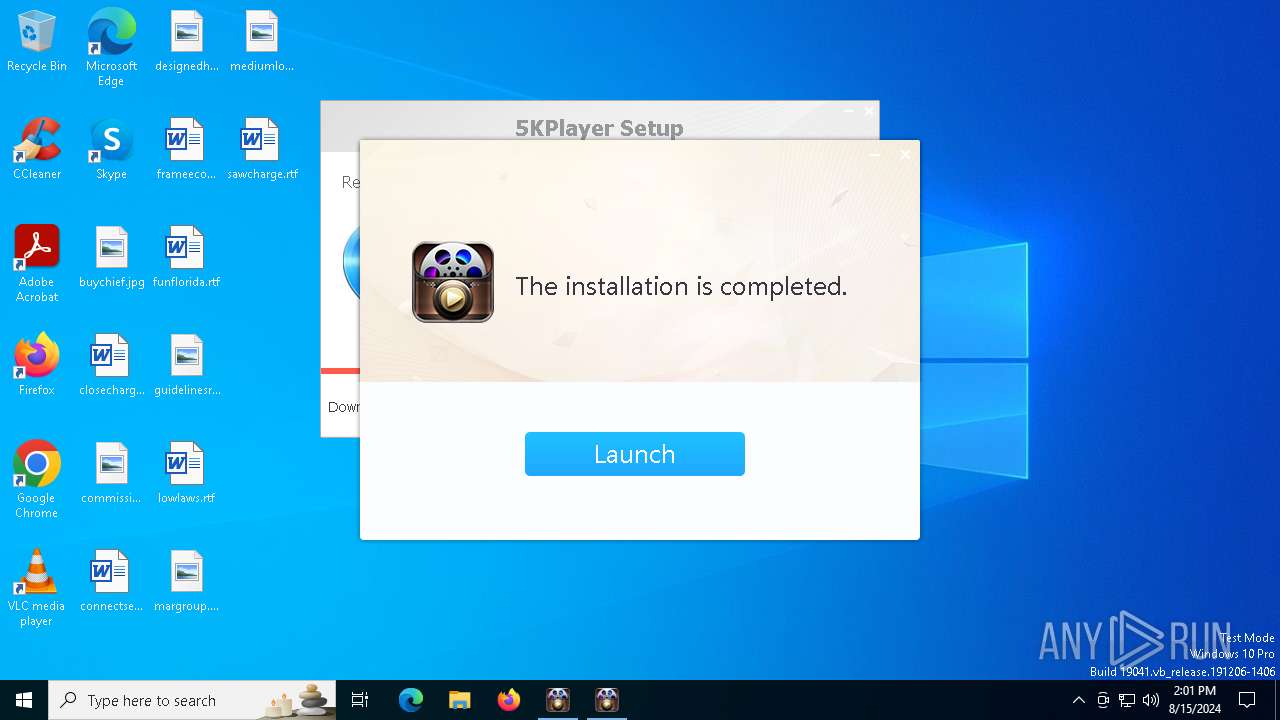Open Task View from the taskbar
The width and height of the screenshot is (1280, 720).
(360, 700)
